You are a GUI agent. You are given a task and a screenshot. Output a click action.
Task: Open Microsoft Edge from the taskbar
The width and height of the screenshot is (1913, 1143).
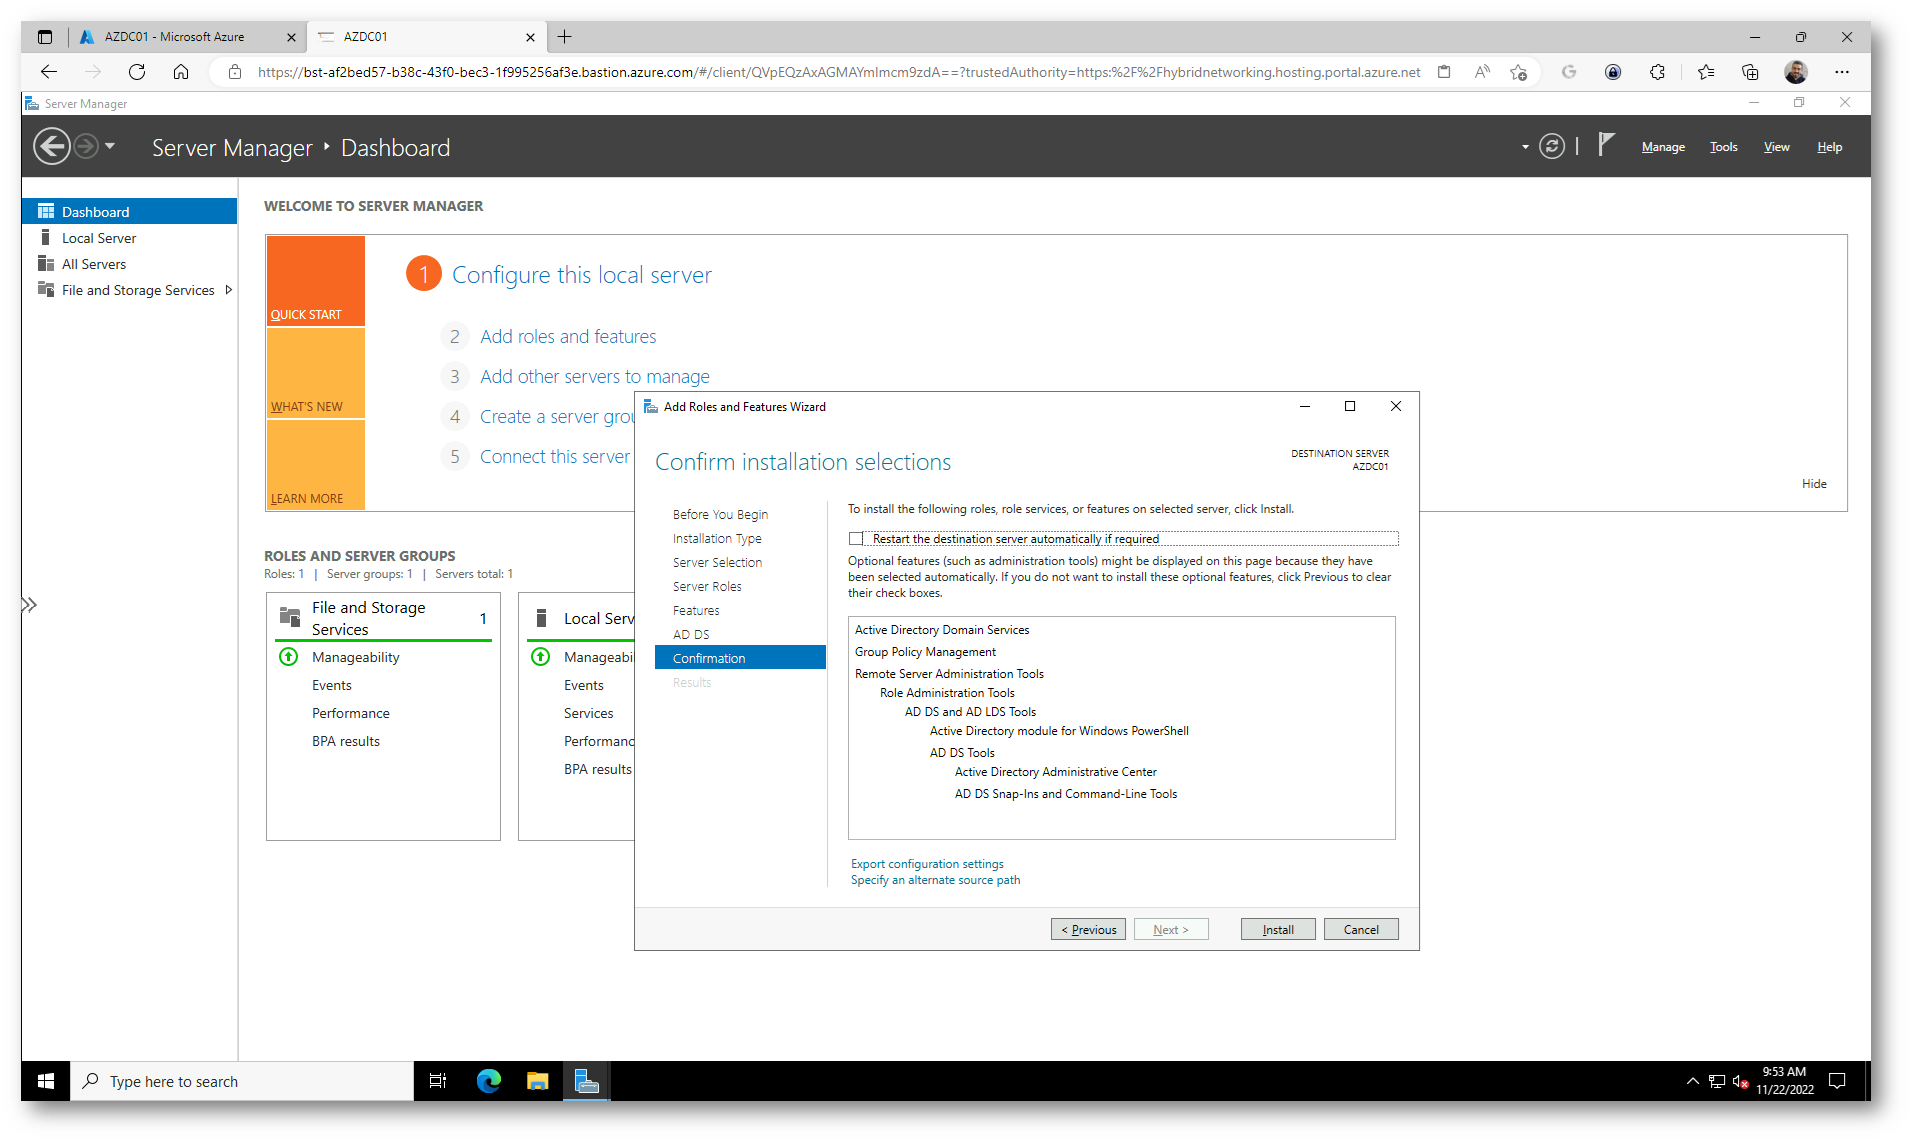click(489, 1081)
